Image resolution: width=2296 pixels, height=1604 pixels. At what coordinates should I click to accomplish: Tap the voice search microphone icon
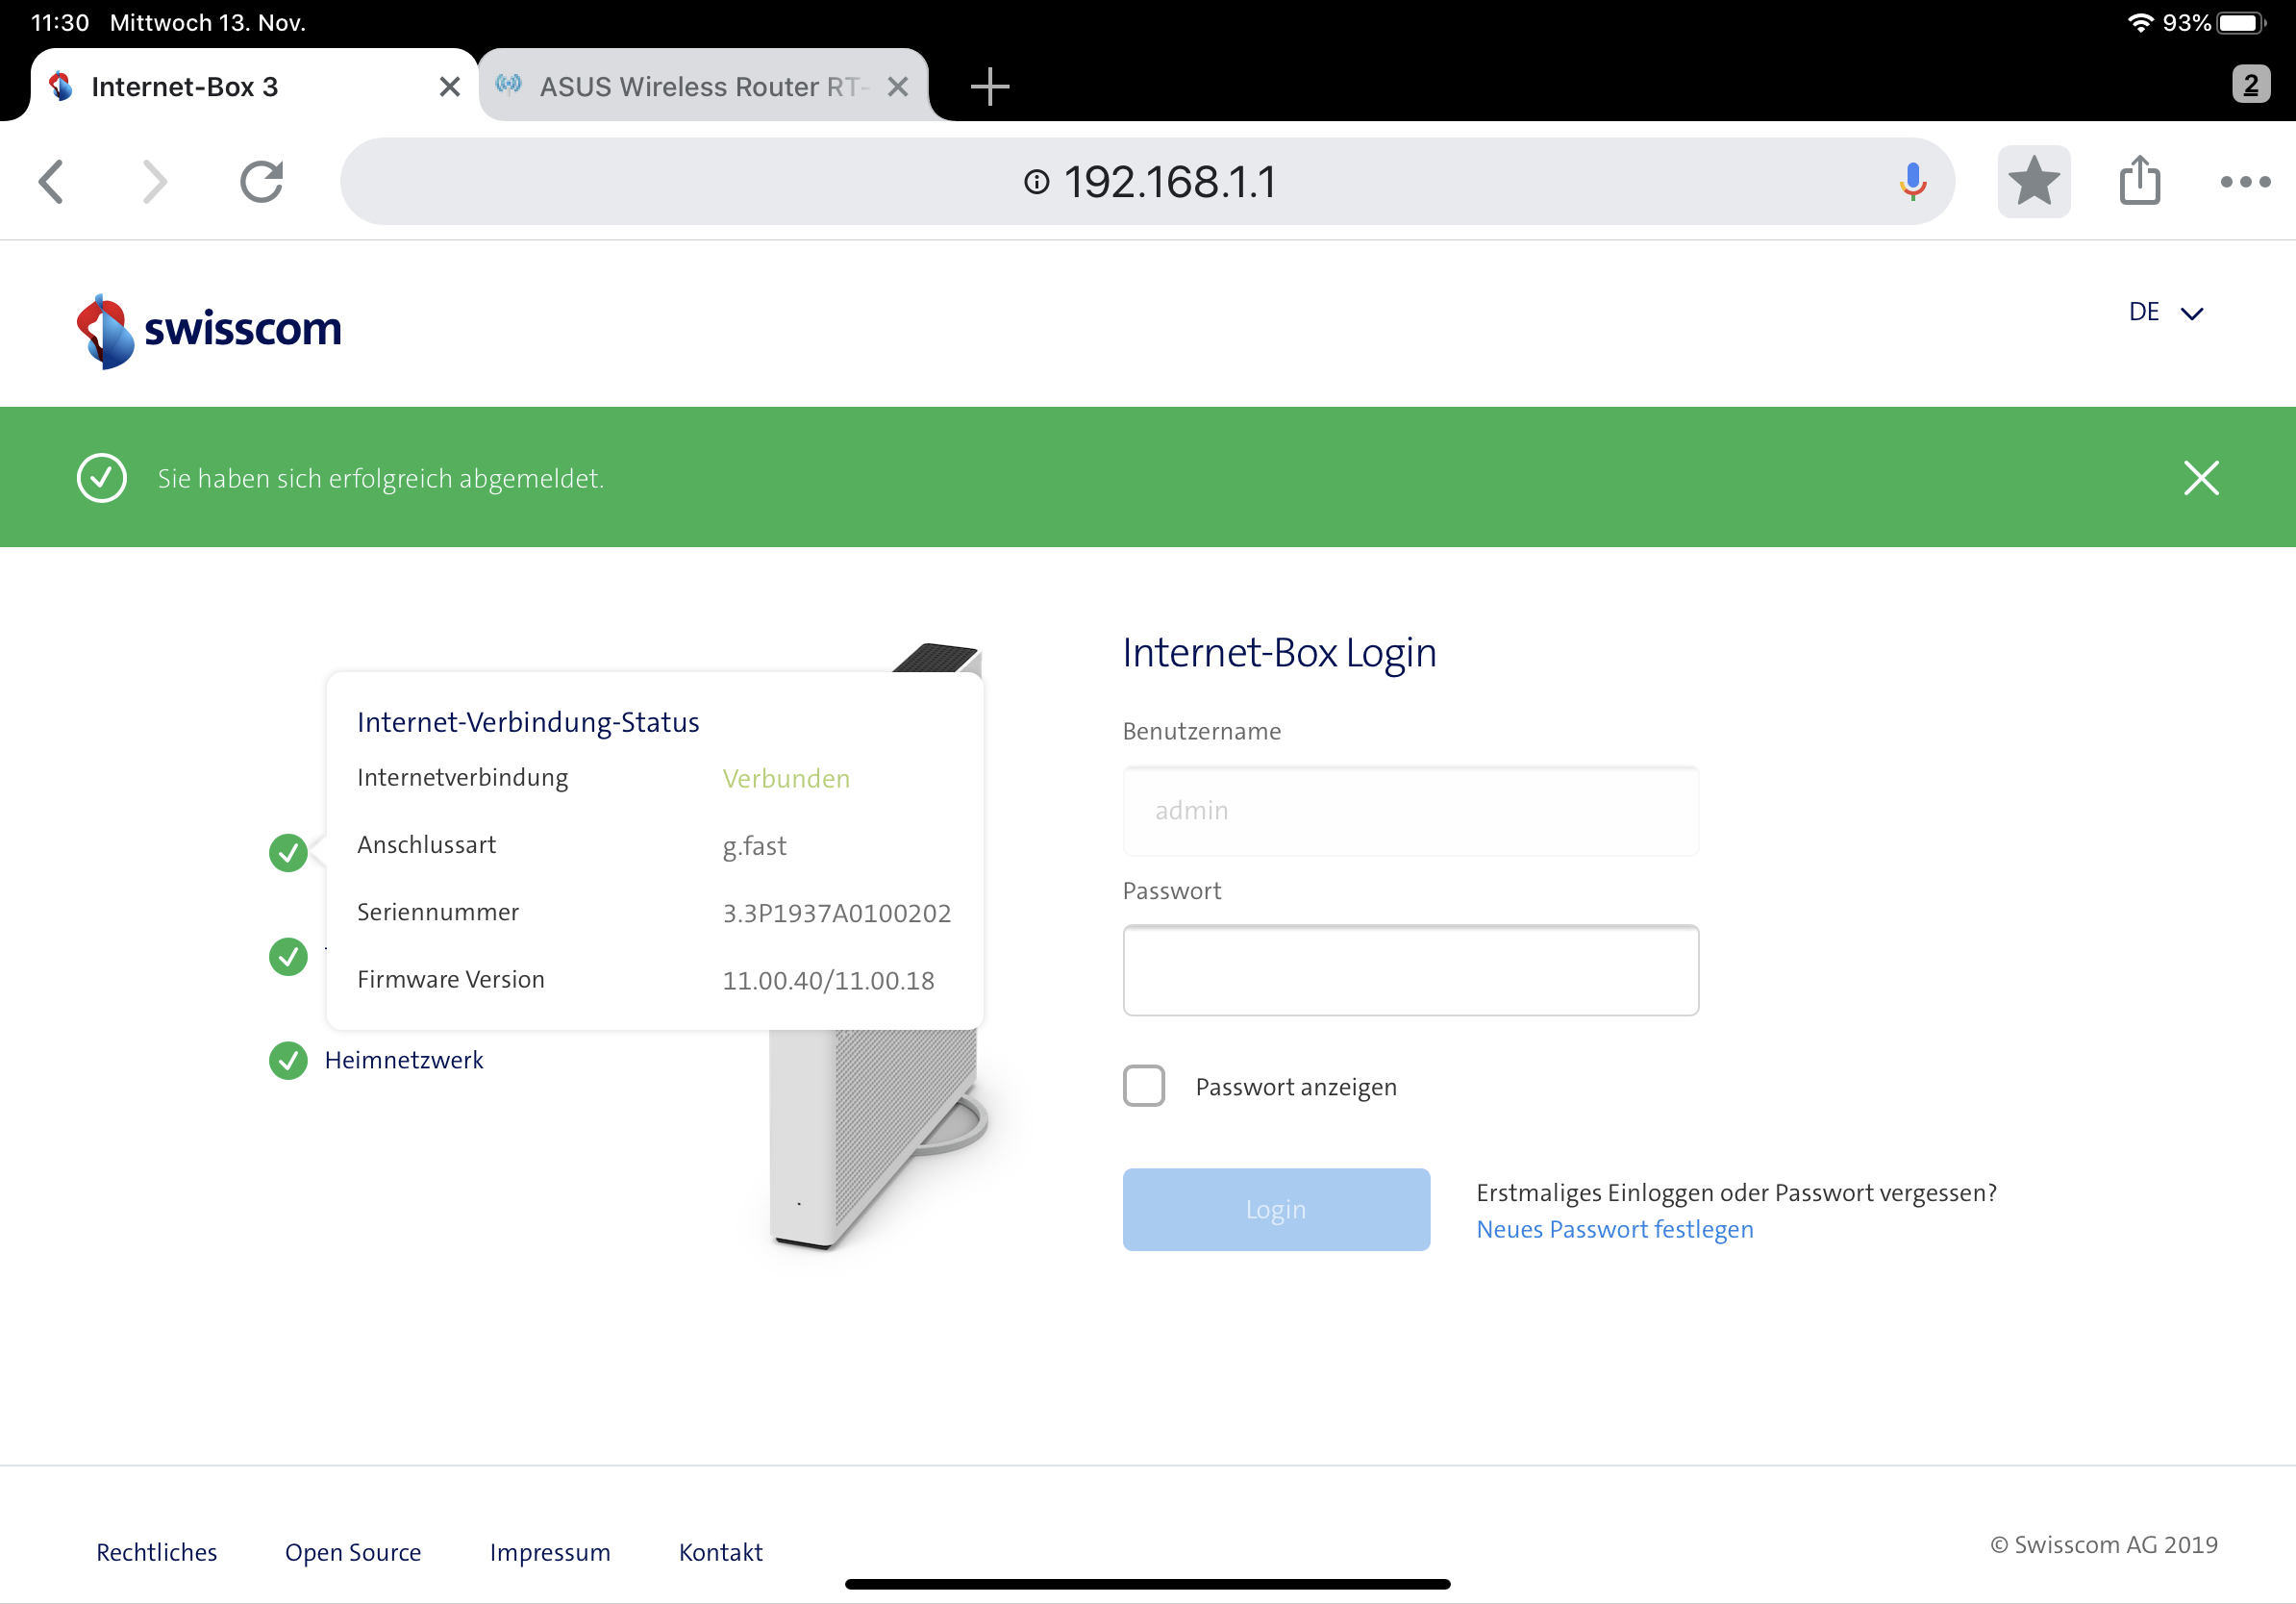(x=1911, y=182)
